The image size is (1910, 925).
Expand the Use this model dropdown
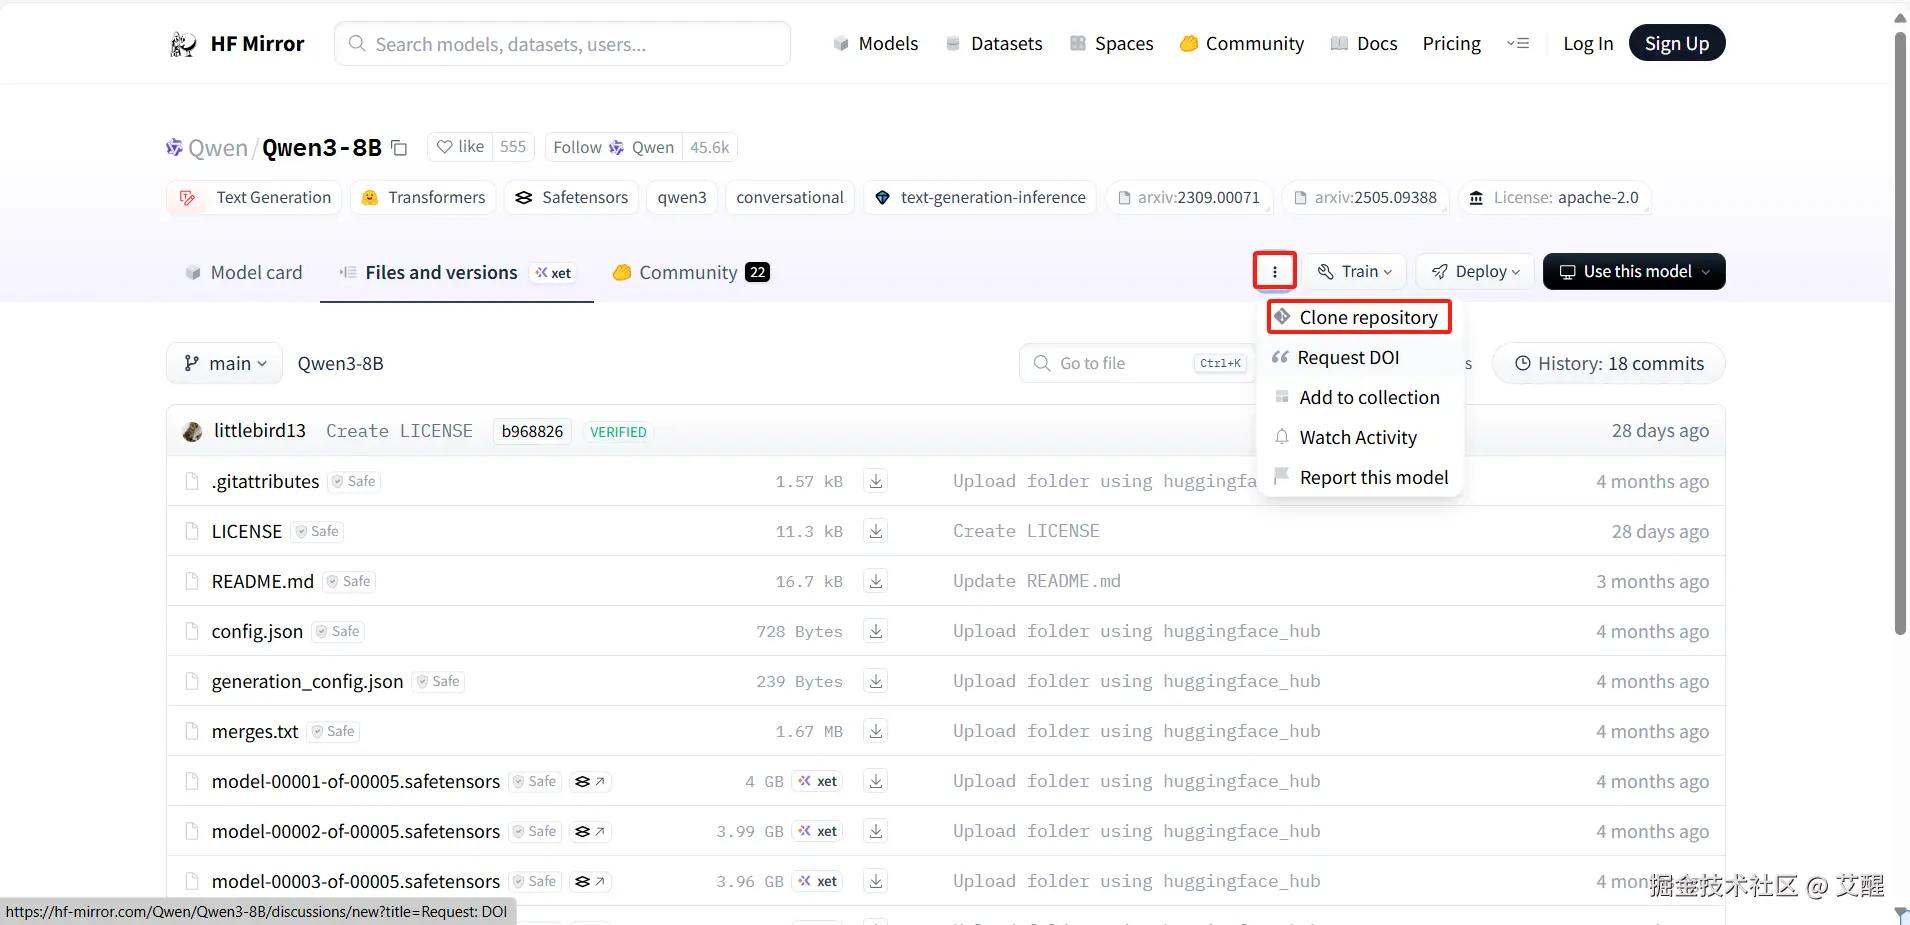[x=1634, y=271]
